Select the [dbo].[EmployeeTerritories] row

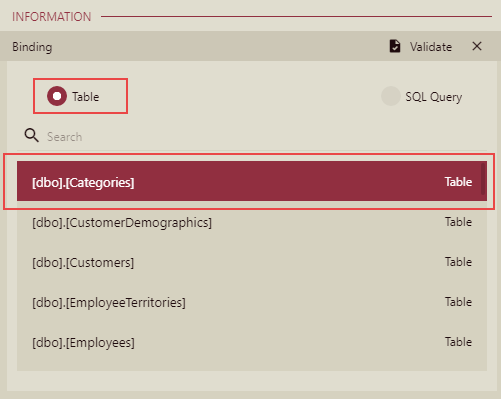tap(252, 302)
